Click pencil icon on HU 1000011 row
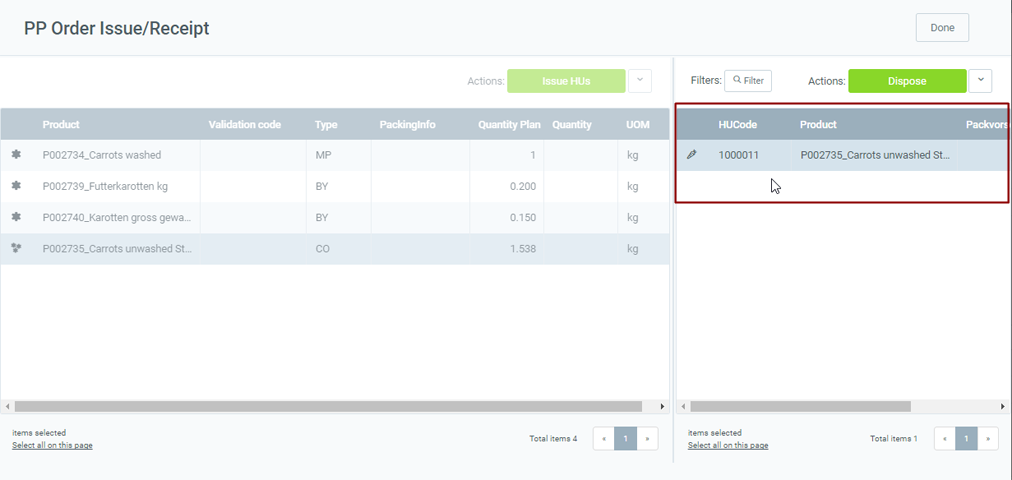1012x480 pixels. [691, 155]
